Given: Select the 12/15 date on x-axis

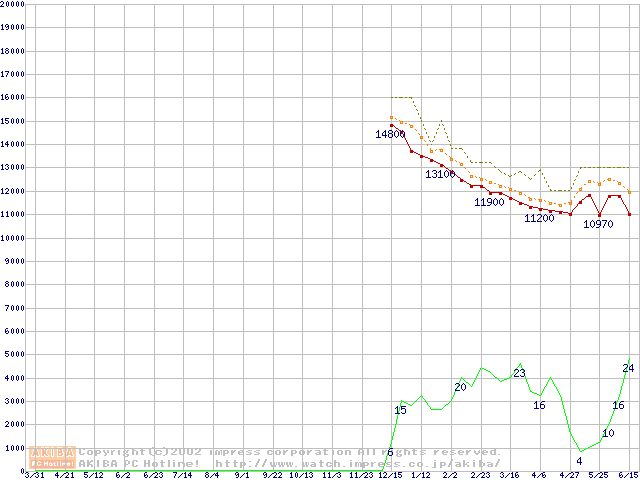Looking at the screenshot, I should pyautogui.click(x=389, y=475).
